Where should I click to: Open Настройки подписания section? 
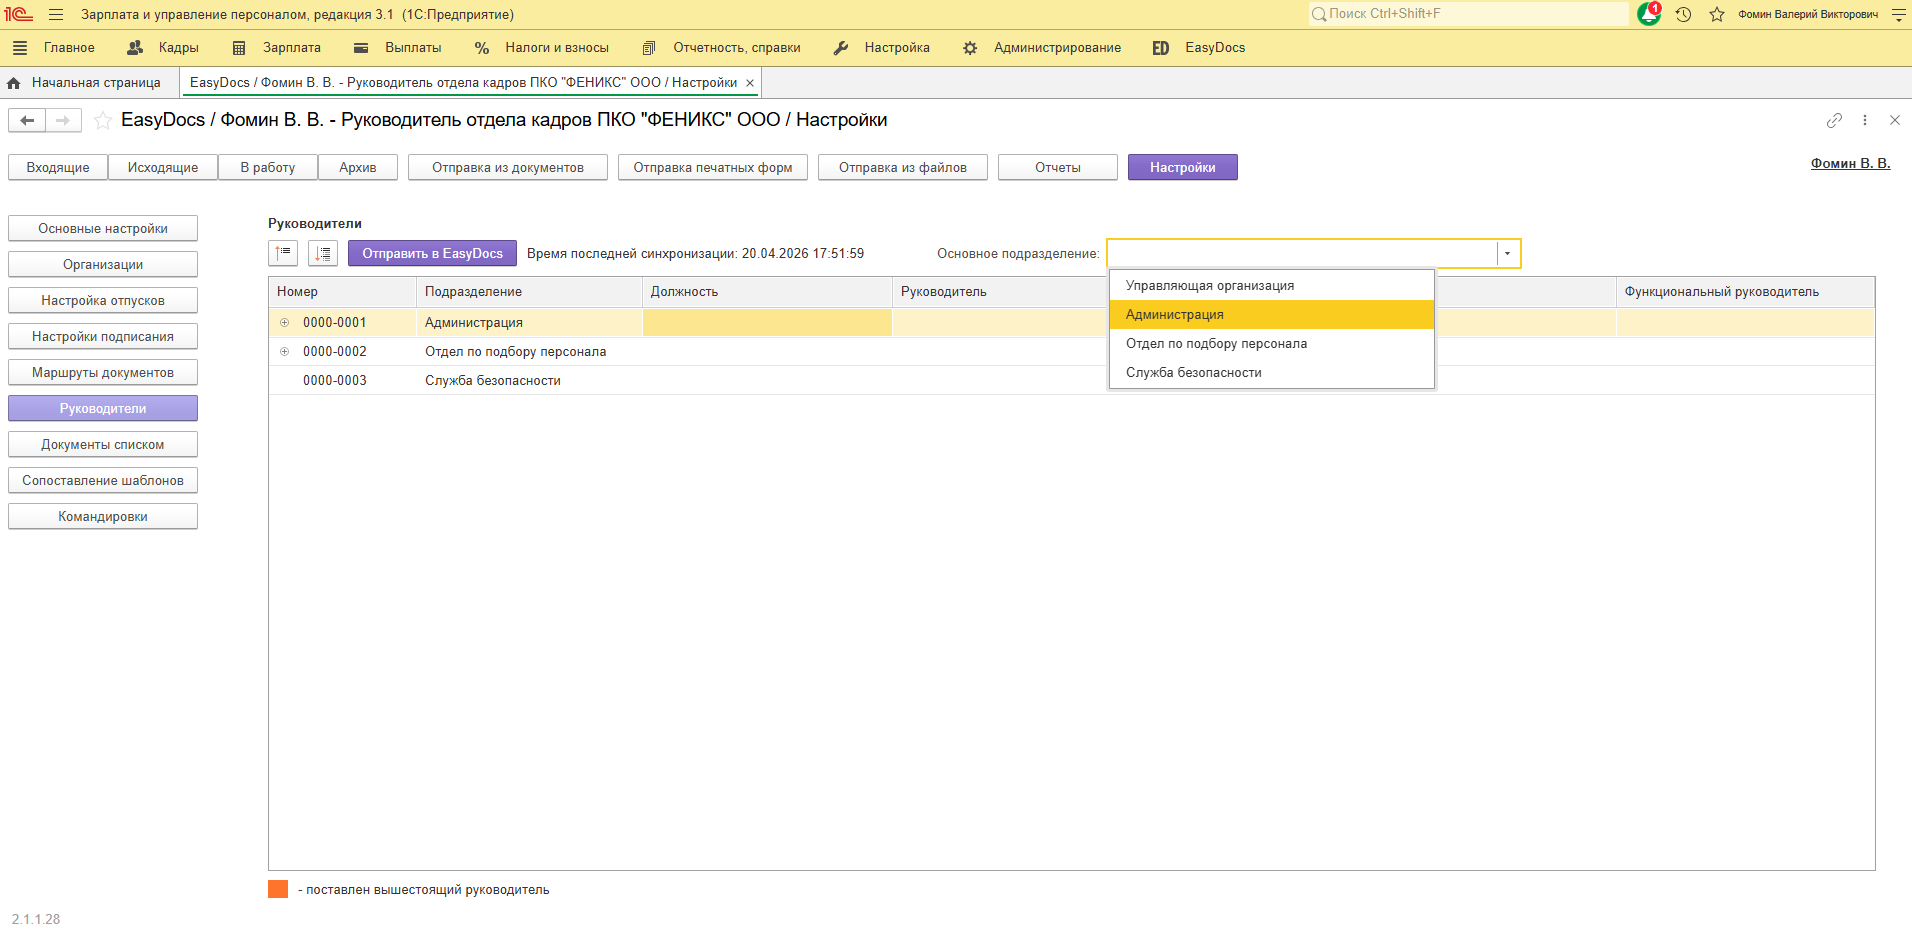[x=103, y=337]
